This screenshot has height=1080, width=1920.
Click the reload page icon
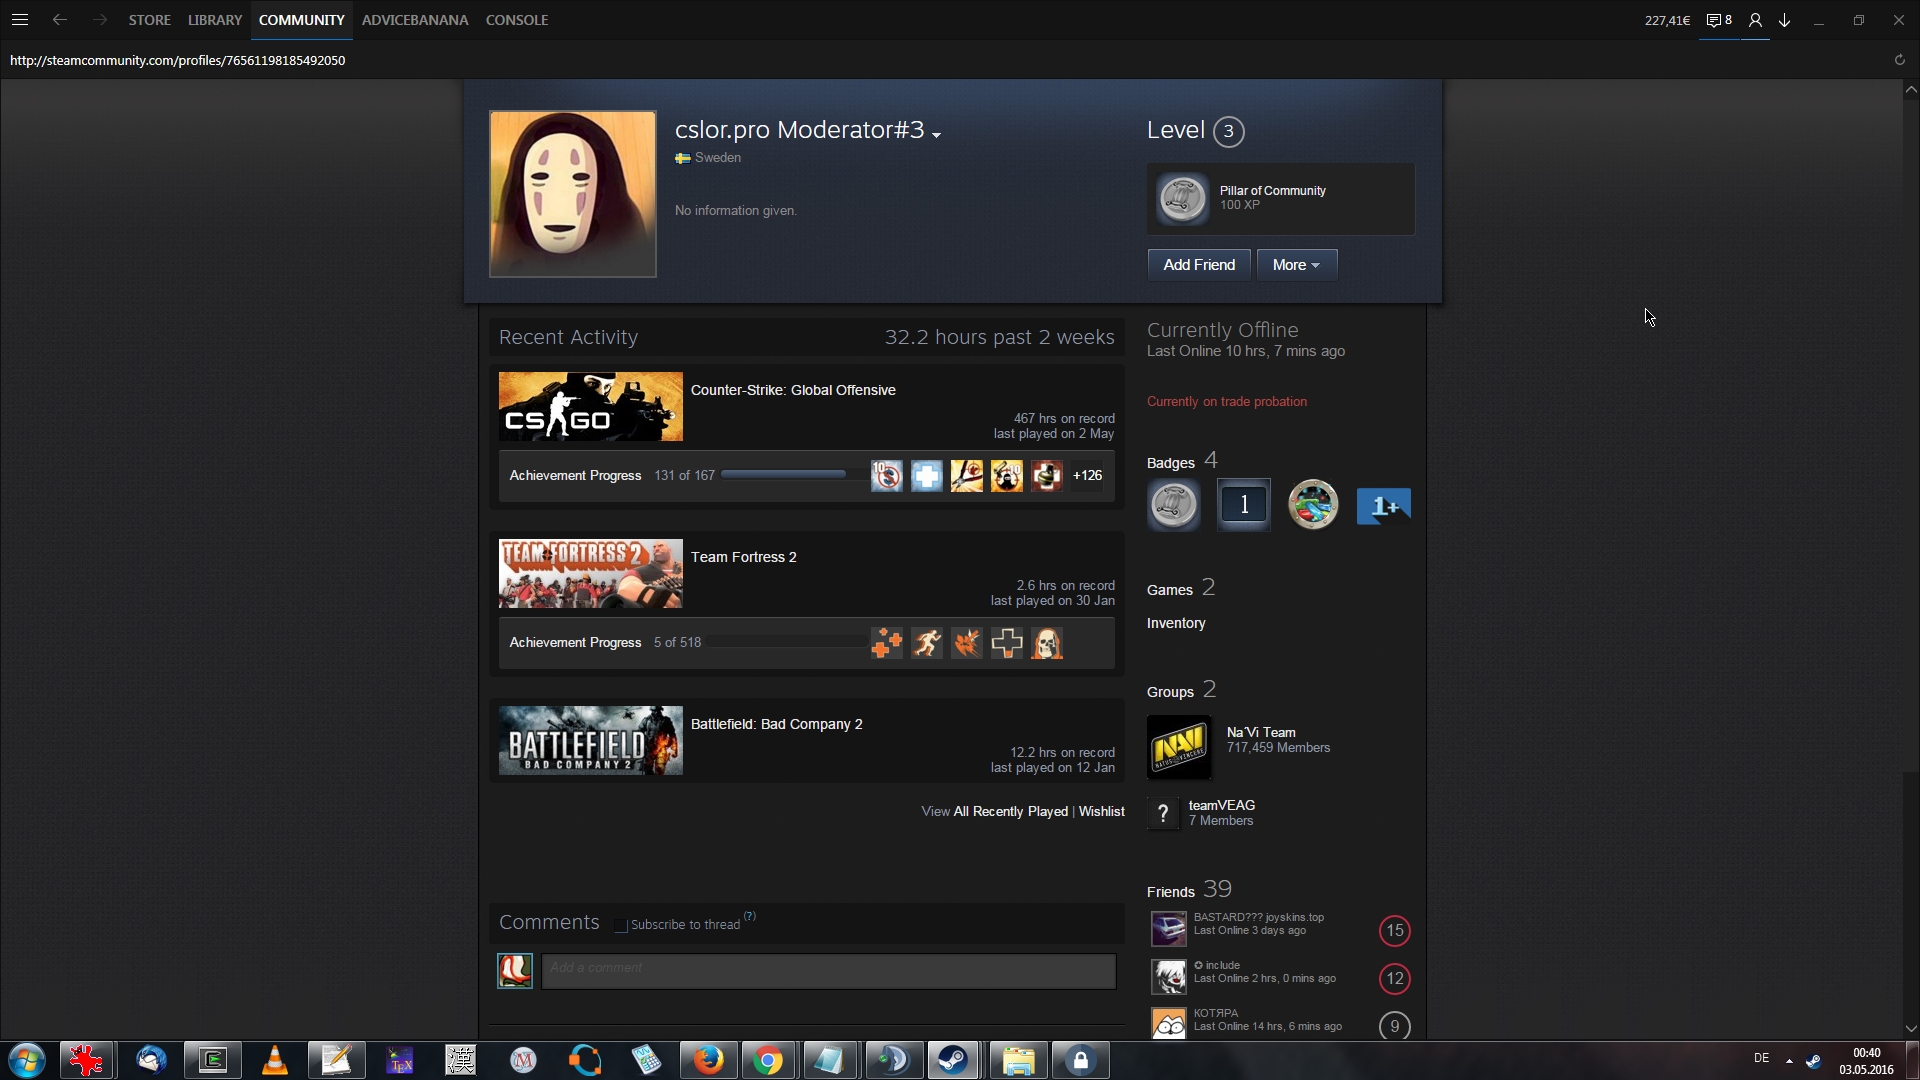pos(1899,60)
